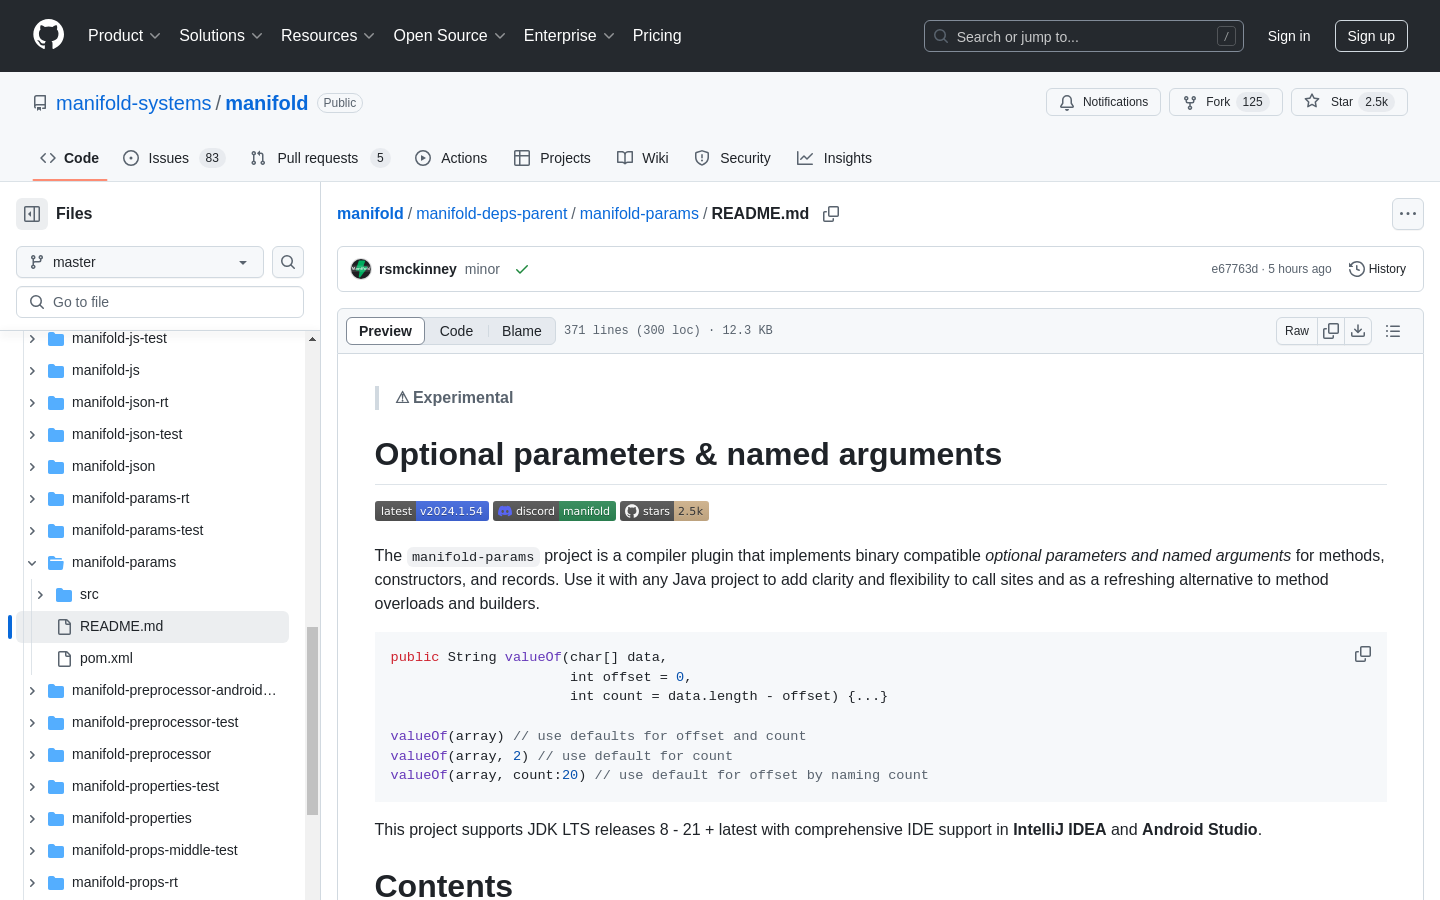Open master branch selector dropdown
The height and width of the screenshot is (900, 1440).
pos(140,262)
